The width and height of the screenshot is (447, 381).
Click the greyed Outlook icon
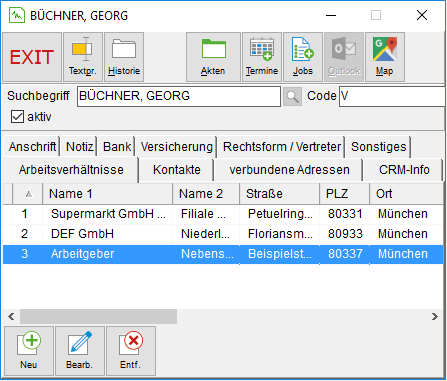[344, 57]
